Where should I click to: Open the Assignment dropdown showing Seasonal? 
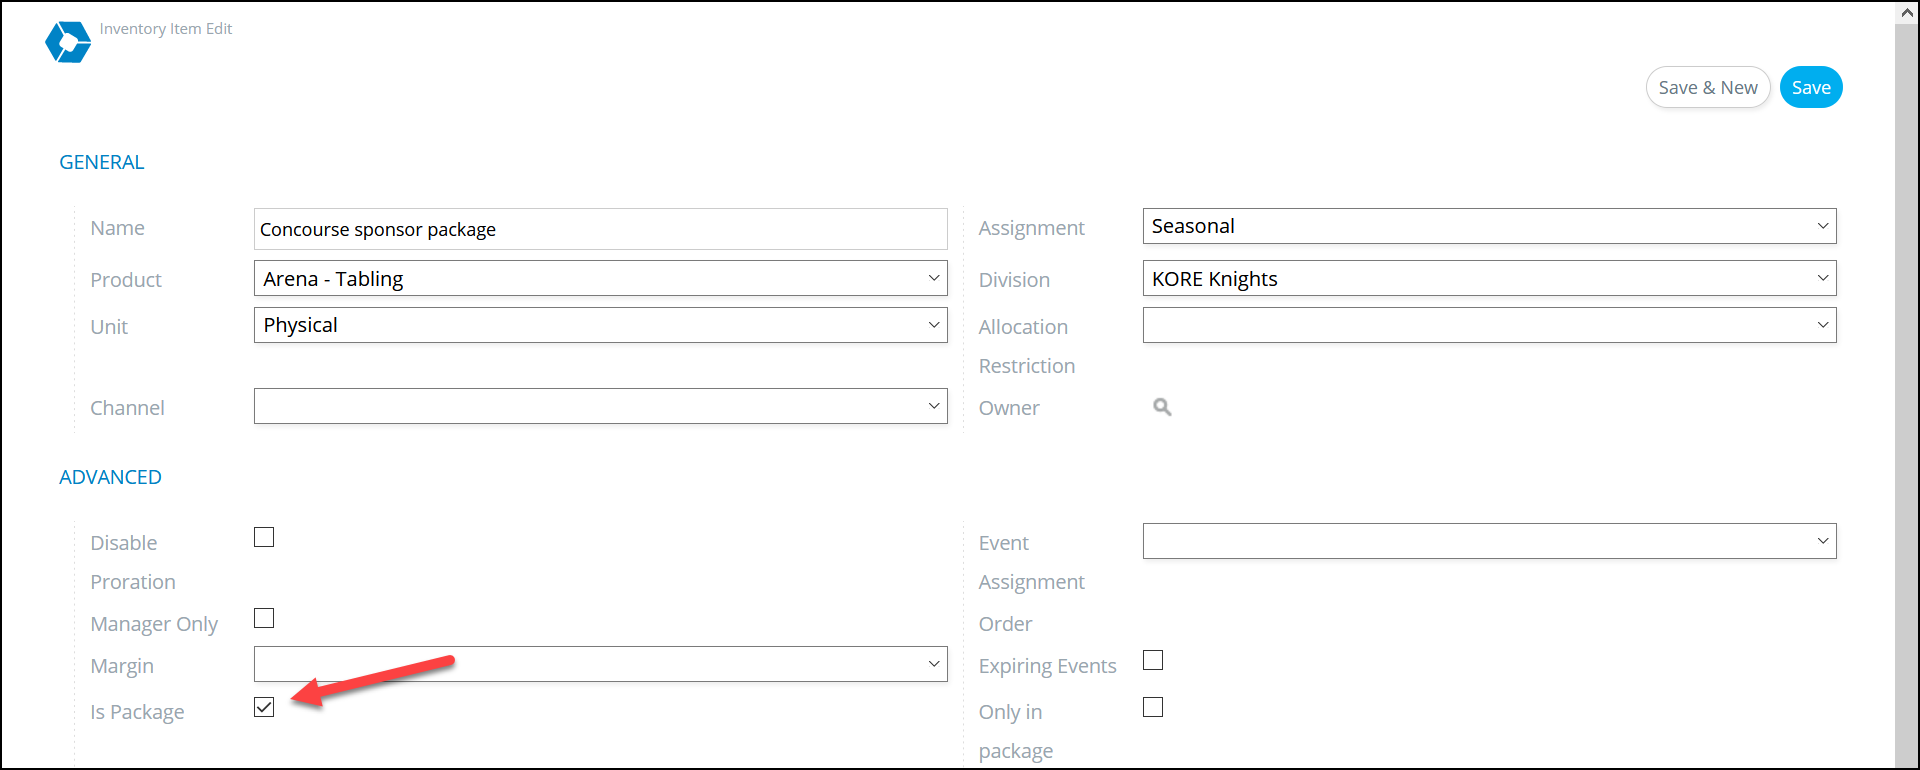click(1490, 226)
